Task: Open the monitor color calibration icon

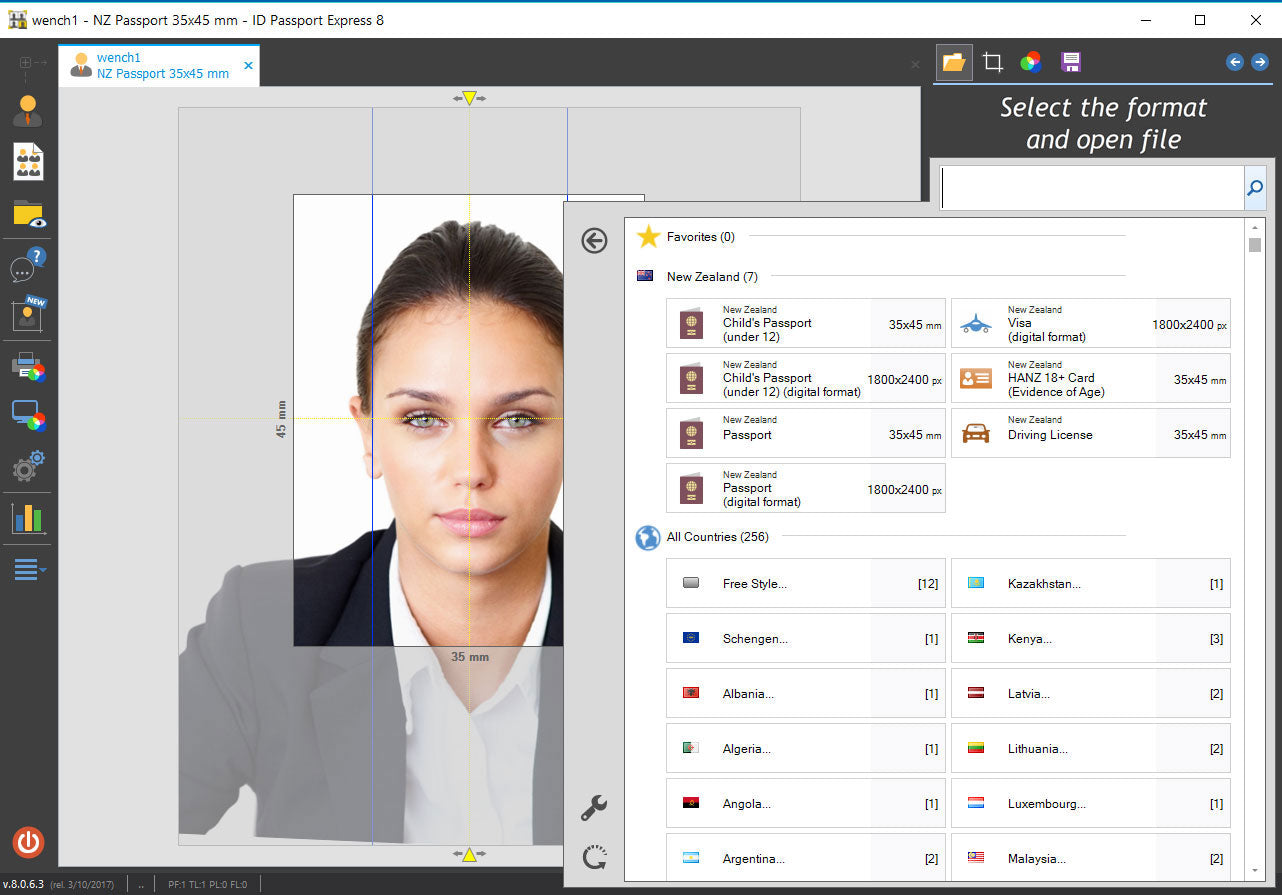Action: [x=28, y=415]
